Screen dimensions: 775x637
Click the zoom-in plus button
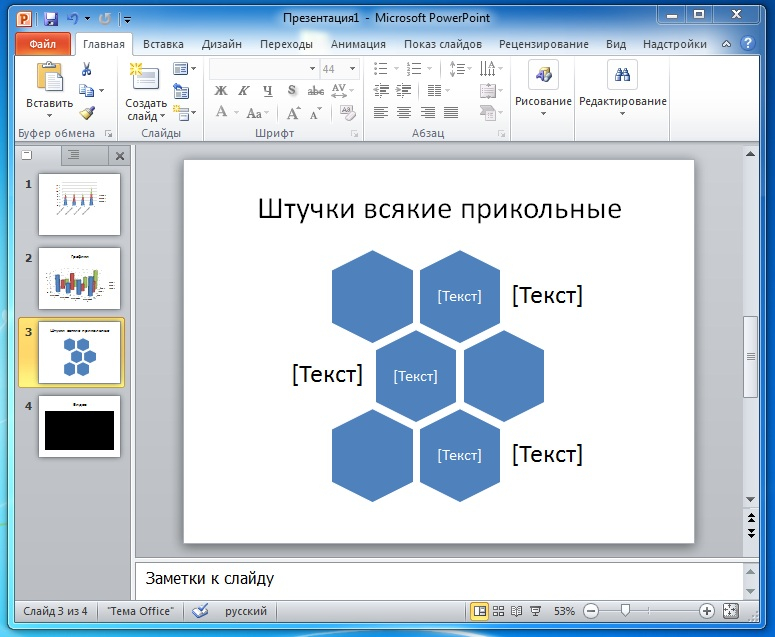coord(707,610)
